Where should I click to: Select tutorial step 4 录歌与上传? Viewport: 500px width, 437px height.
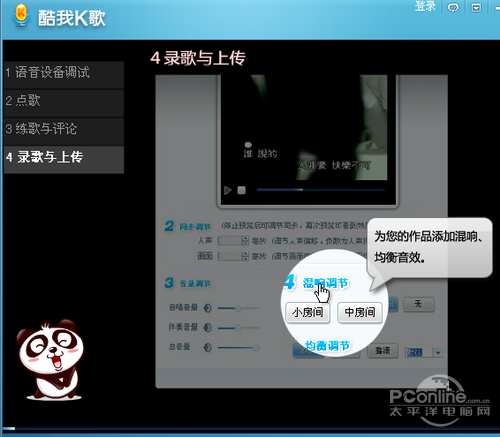(64, 159)
